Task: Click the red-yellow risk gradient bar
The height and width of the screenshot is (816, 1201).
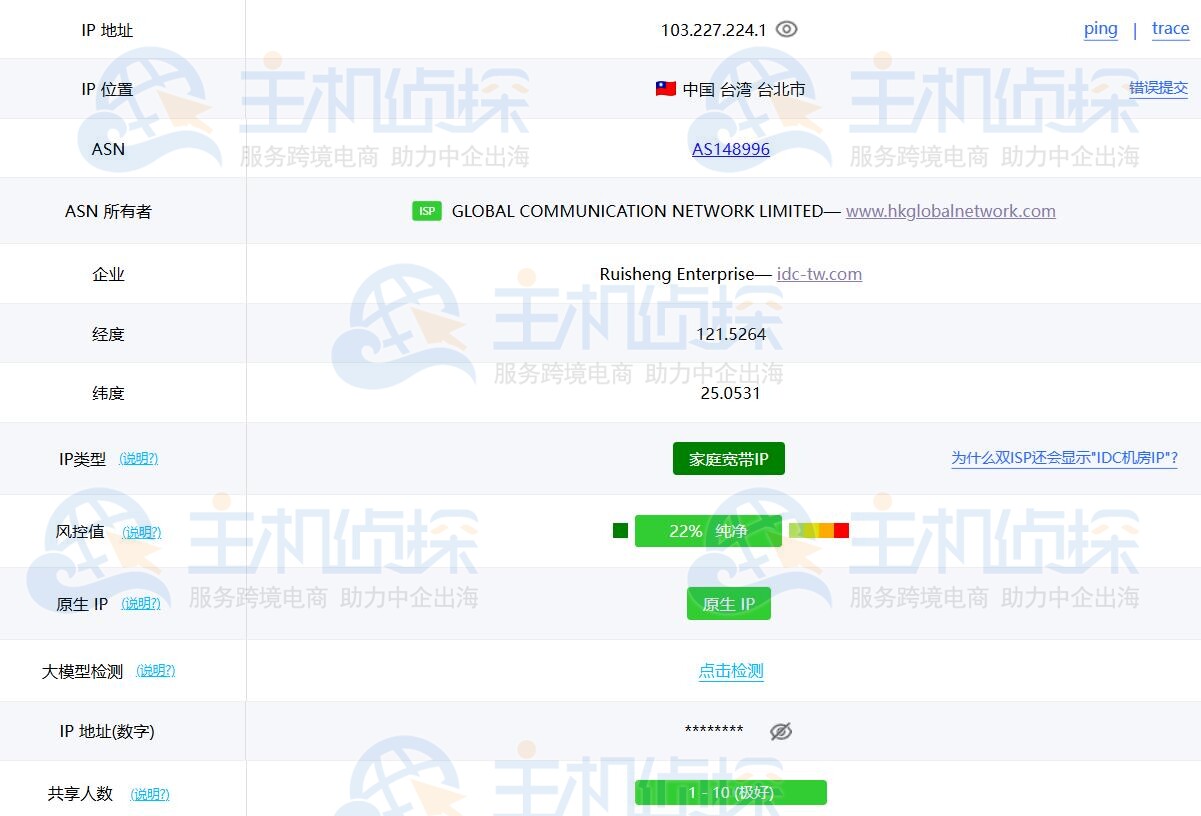Action: click(x=819, y=531)
